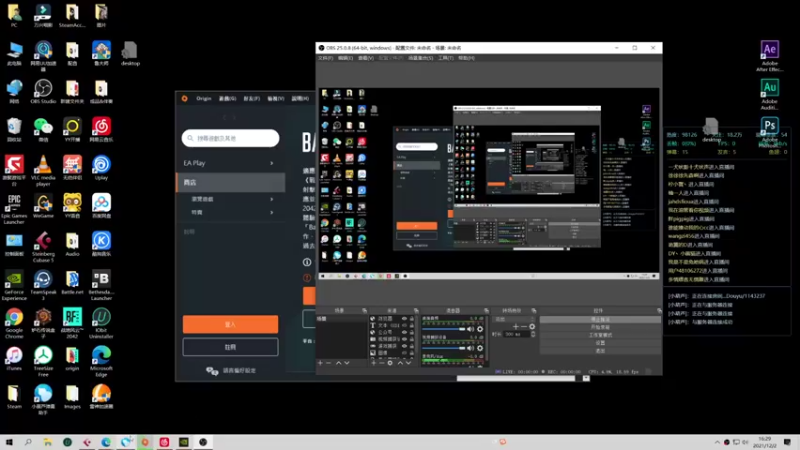Toggle visibility eye of 图像 source
This screenshot has height=450, width=800.
(x=404, y=353)
